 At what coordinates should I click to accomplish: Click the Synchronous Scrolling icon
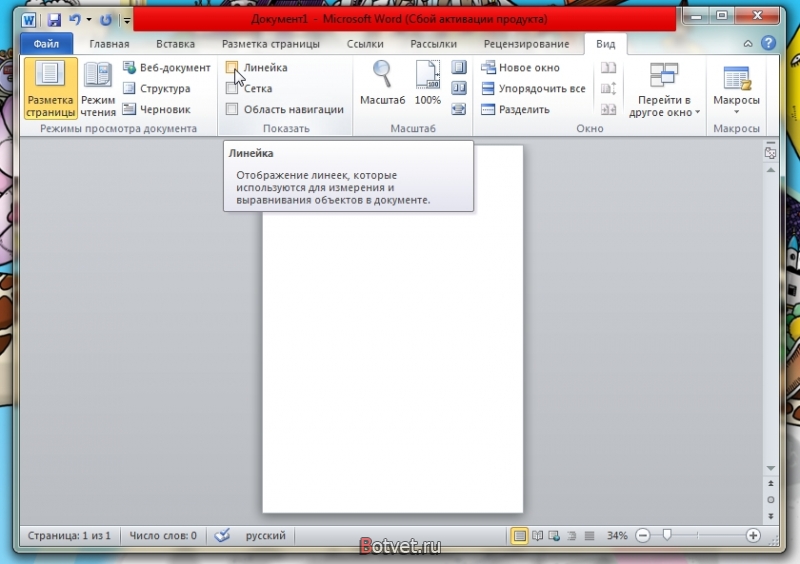[608, 88]
